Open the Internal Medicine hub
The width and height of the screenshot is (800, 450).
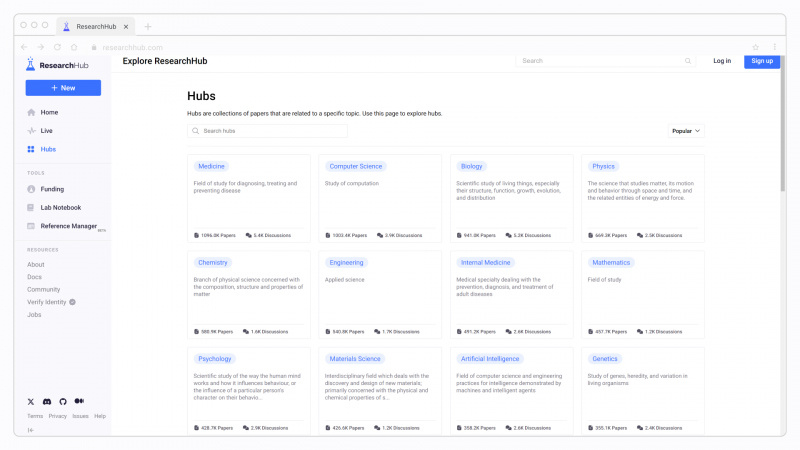[x=485, y=263]
